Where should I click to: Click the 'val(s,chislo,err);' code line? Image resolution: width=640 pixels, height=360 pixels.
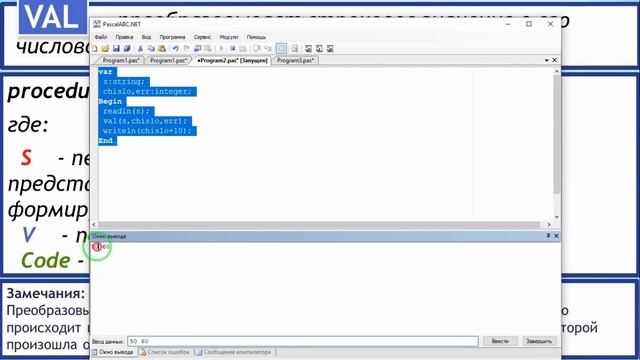coord(144,121)
